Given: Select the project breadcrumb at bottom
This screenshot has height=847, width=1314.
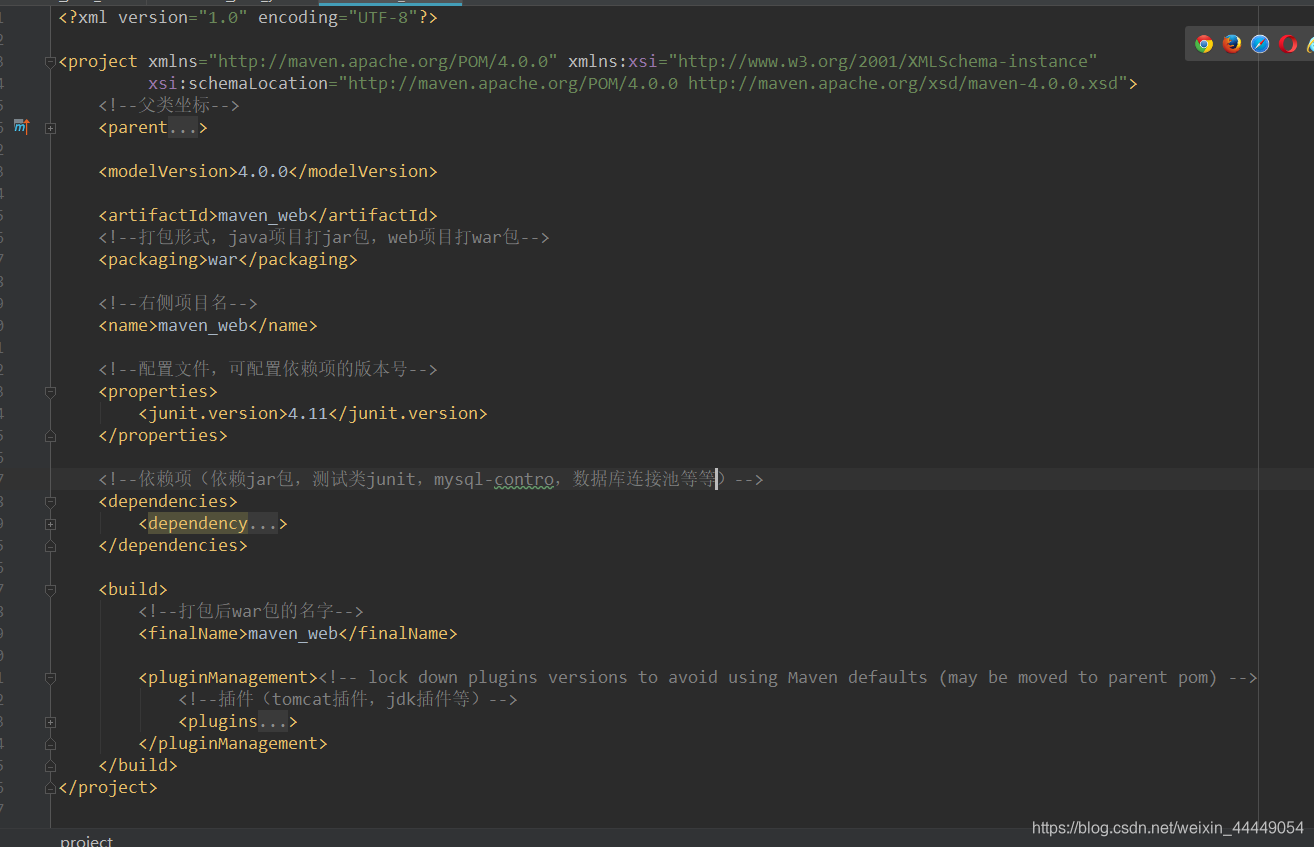Looking at the screenshot, I should (86, 841).
